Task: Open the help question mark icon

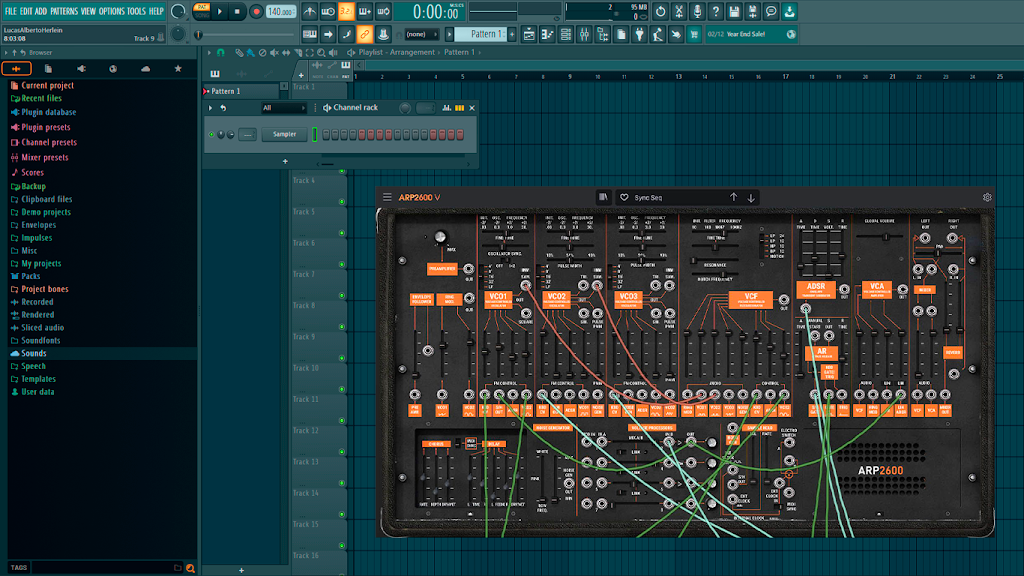Action: (x=716, y=11)
